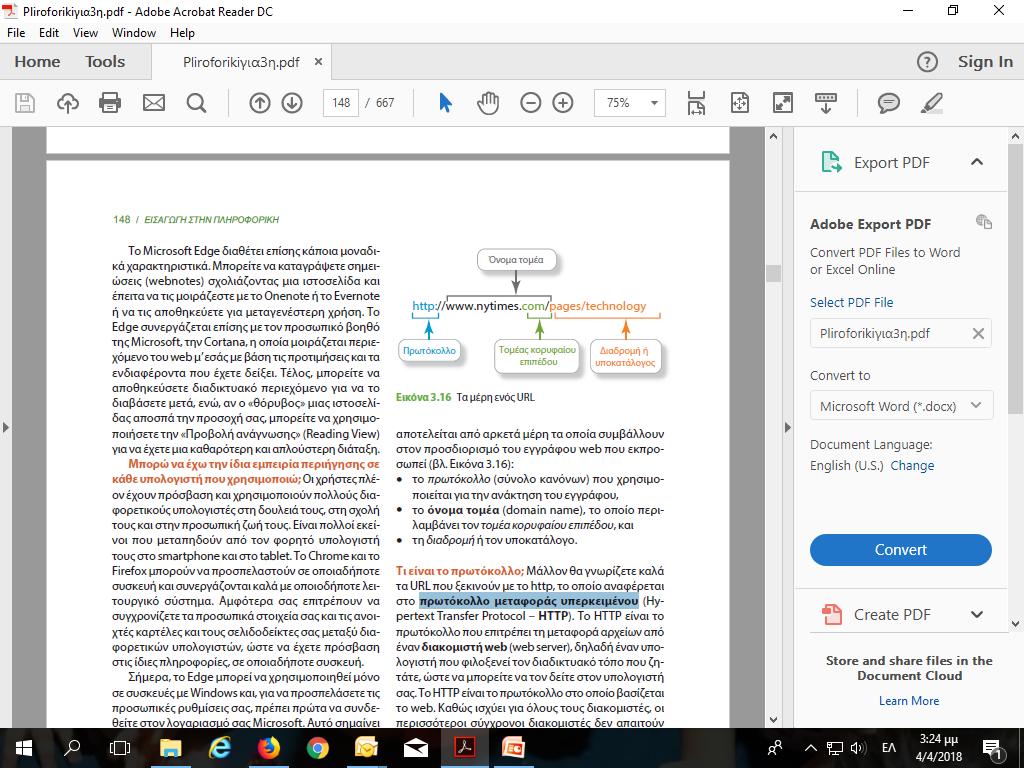The width and height of the screenshot is (1024, 768).
Task: Select the Highlight text pen icon
Action: pos(931,103)
